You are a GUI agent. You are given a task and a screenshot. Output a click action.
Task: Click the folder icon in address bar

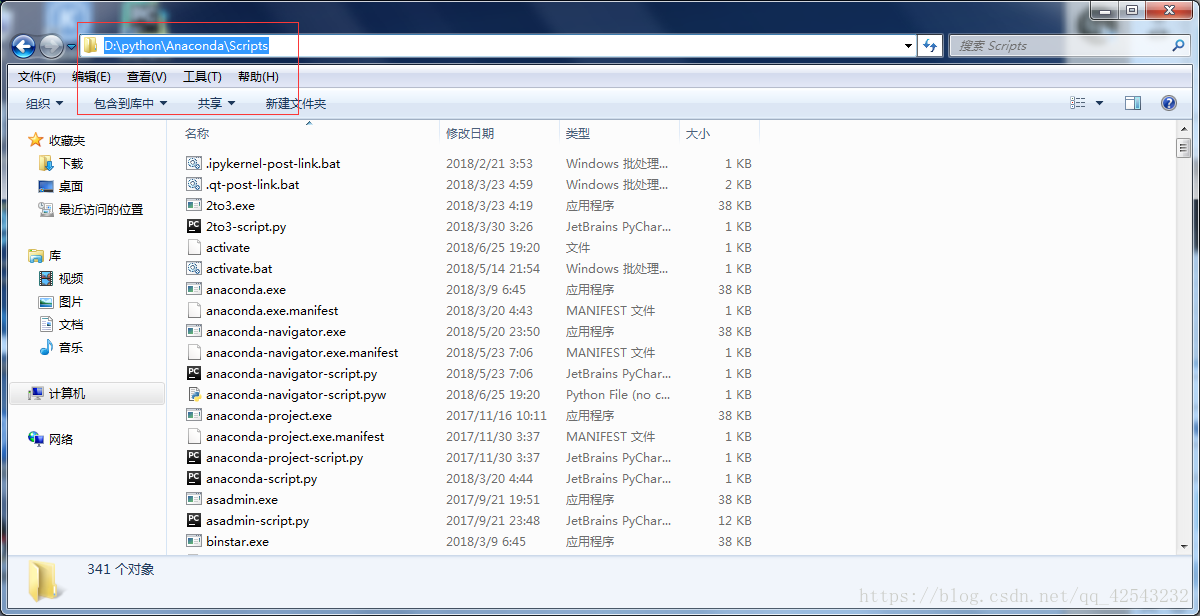point(90,46)
